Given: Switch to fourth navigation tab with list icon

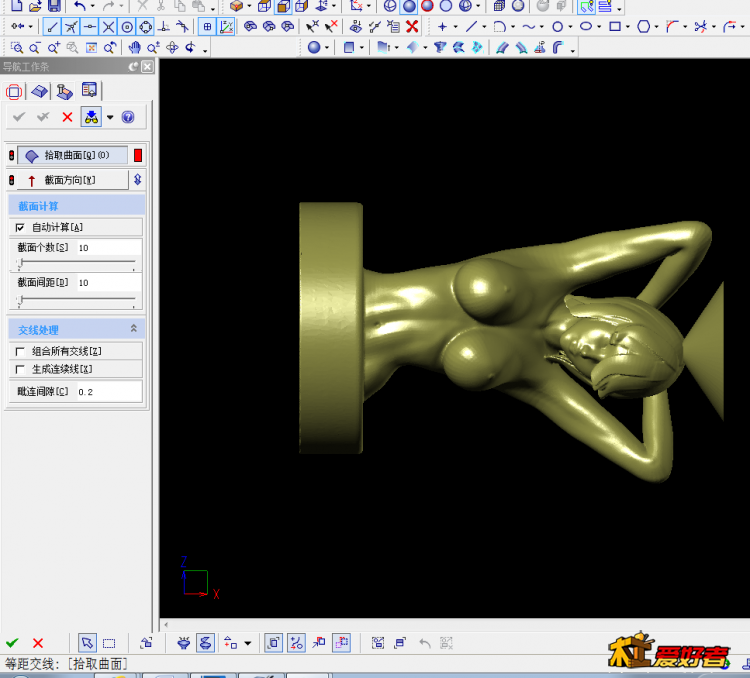Looking at the screenshot, I should 89,90.
